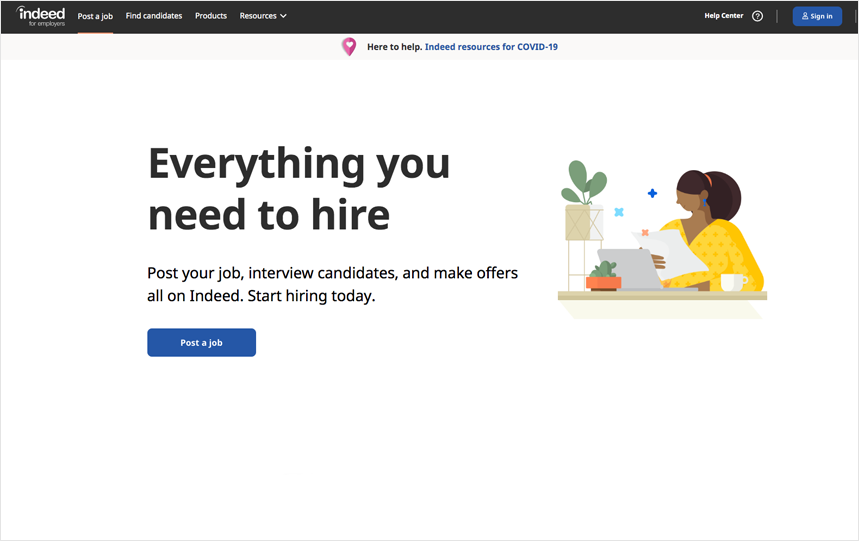Screen dimensions: 859x541
Task: Click the pink heart pin icon
Action: [x=349, y=47]
